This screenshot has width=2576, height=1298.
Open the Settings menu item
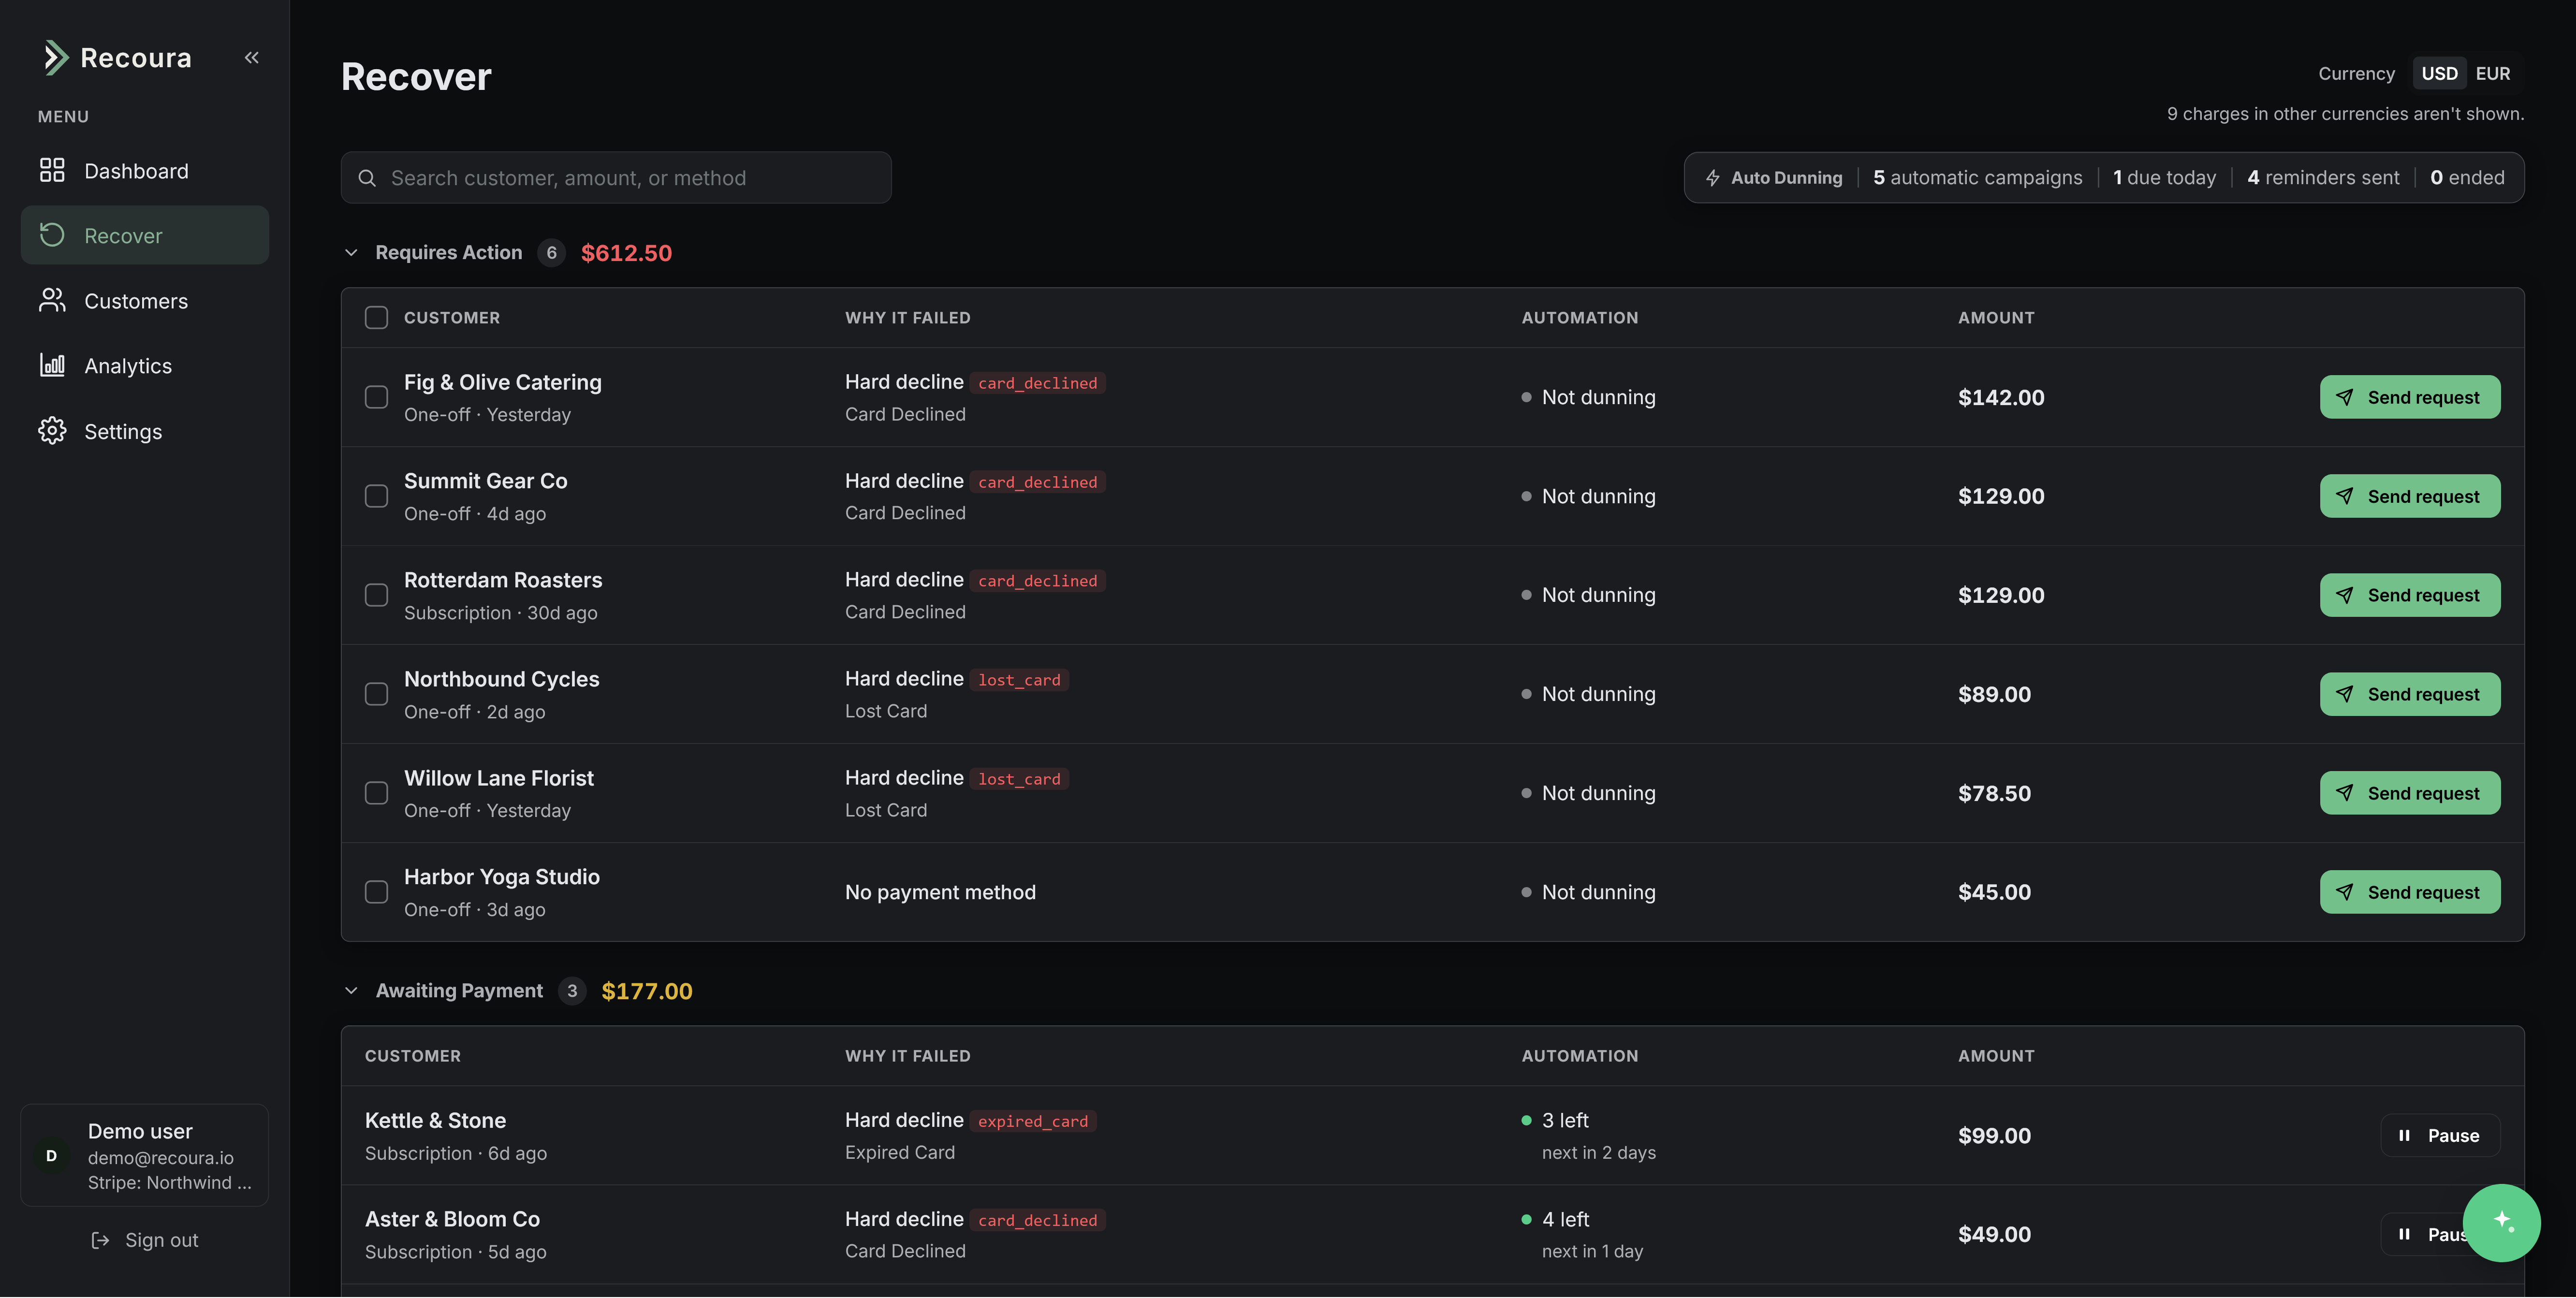pos(145,431)
